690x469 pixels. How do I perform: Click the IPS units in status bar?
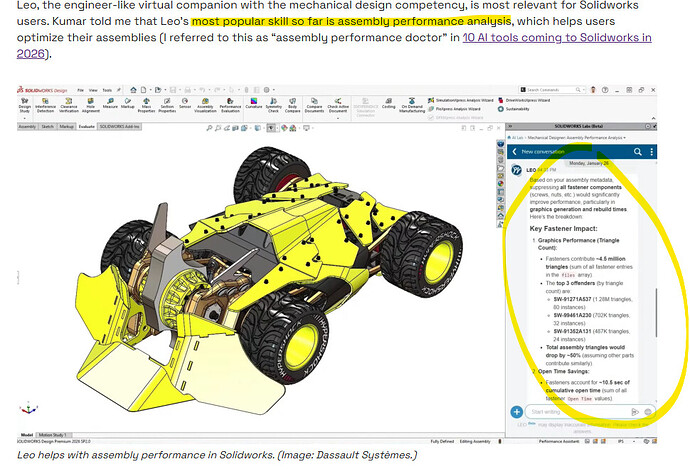tap(621, 441)
